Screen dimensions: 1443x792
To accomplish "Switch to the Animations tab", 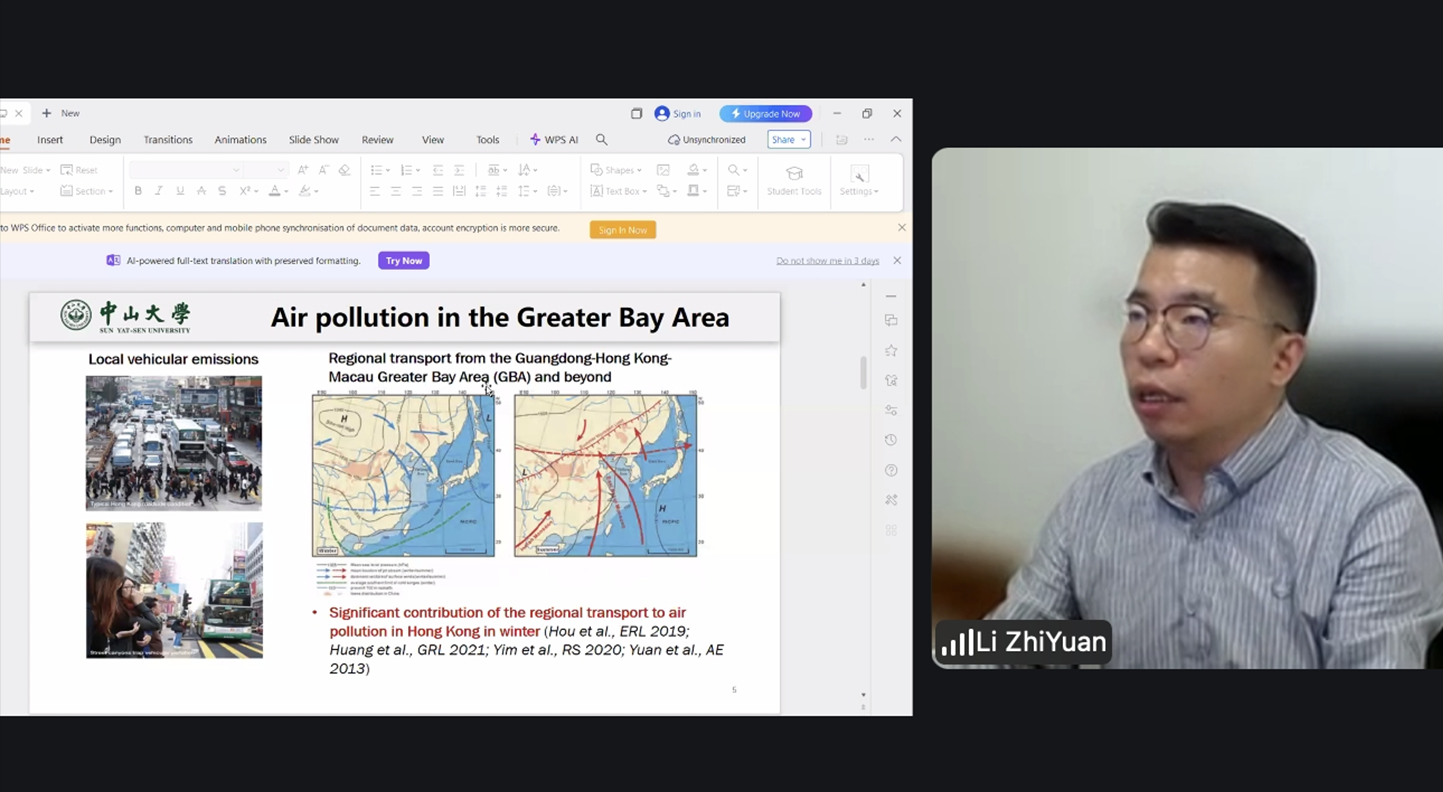I will pyautogui.click(x=240, y=140).
